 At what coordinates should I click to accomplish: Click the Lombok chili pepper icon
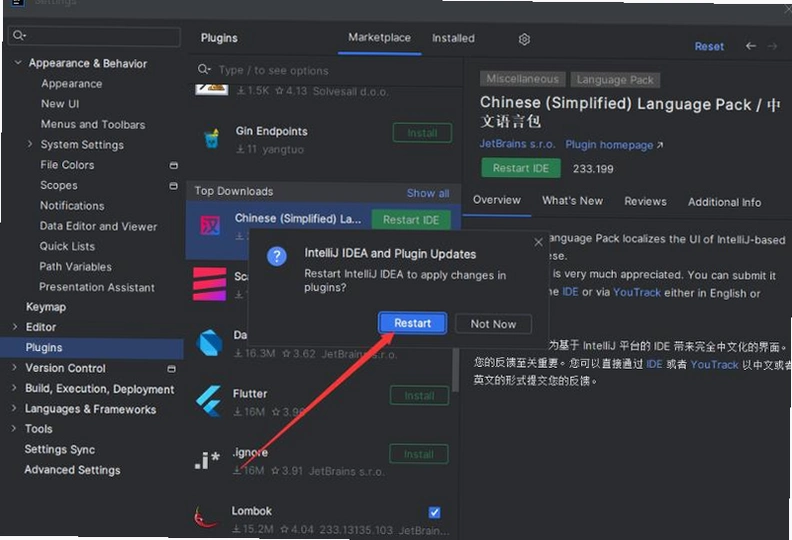click(205, 517)
